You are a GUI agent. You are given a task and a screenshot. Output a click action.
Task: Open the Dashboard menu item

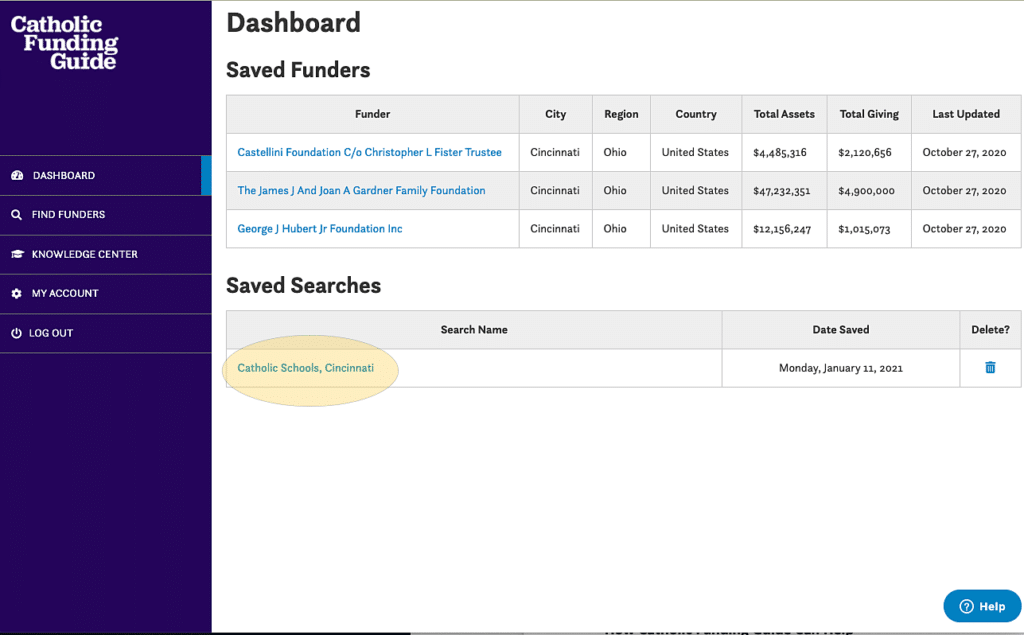click(x=106, y=176)
